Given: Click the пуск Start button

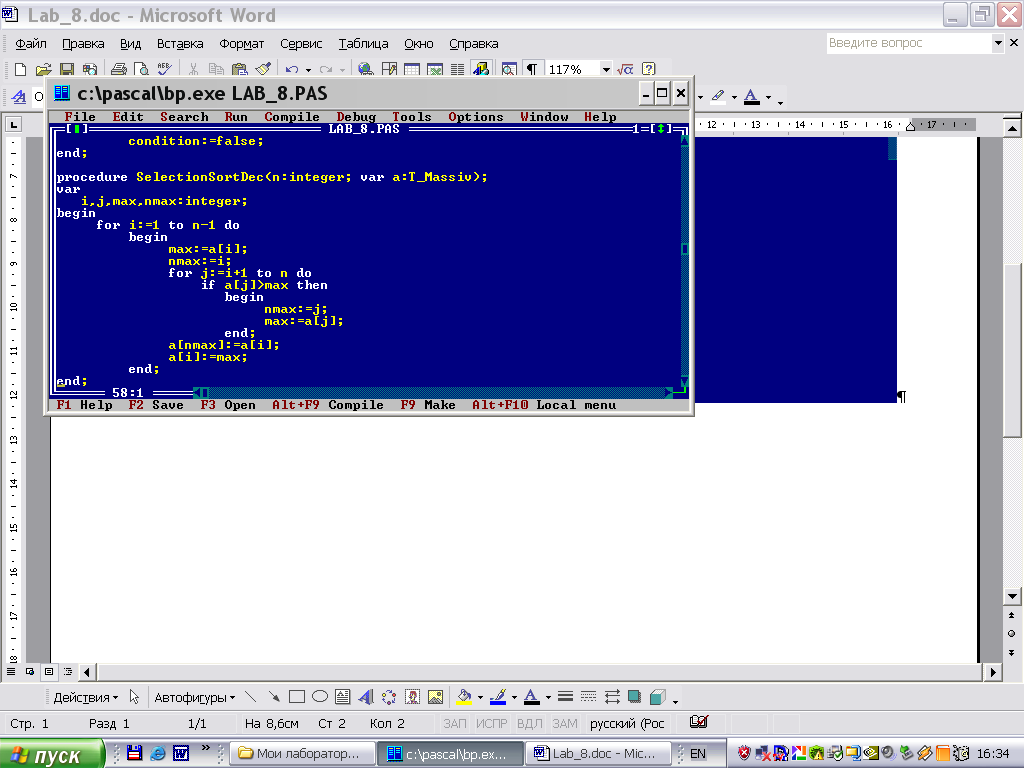Looking at the screenshot, I should [x=52, y=754].
